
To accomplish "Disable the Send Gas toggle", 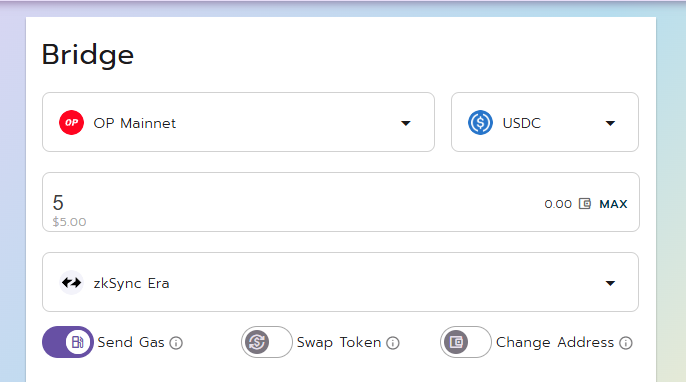I will 68,342.
